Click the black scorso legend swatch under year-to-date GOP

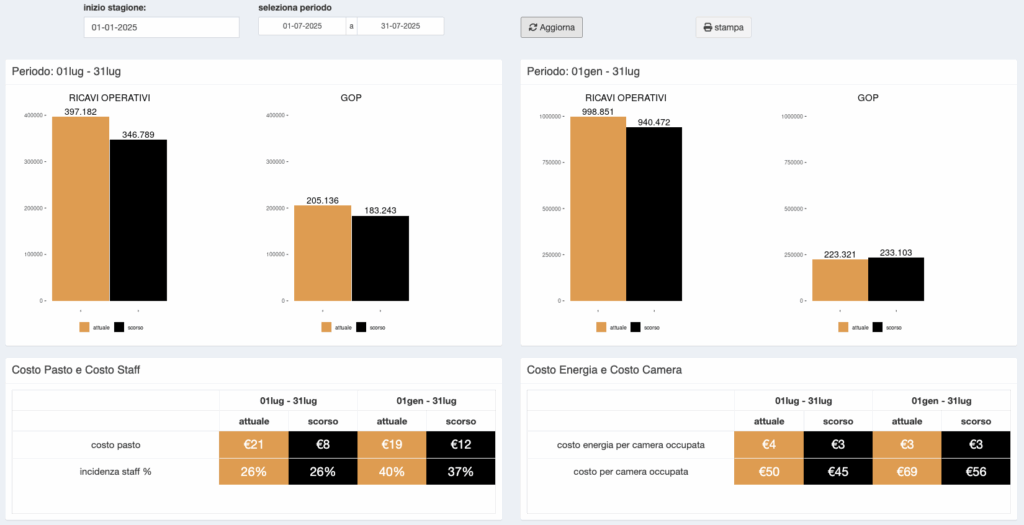pyautogui.click(x=878, y=327)
